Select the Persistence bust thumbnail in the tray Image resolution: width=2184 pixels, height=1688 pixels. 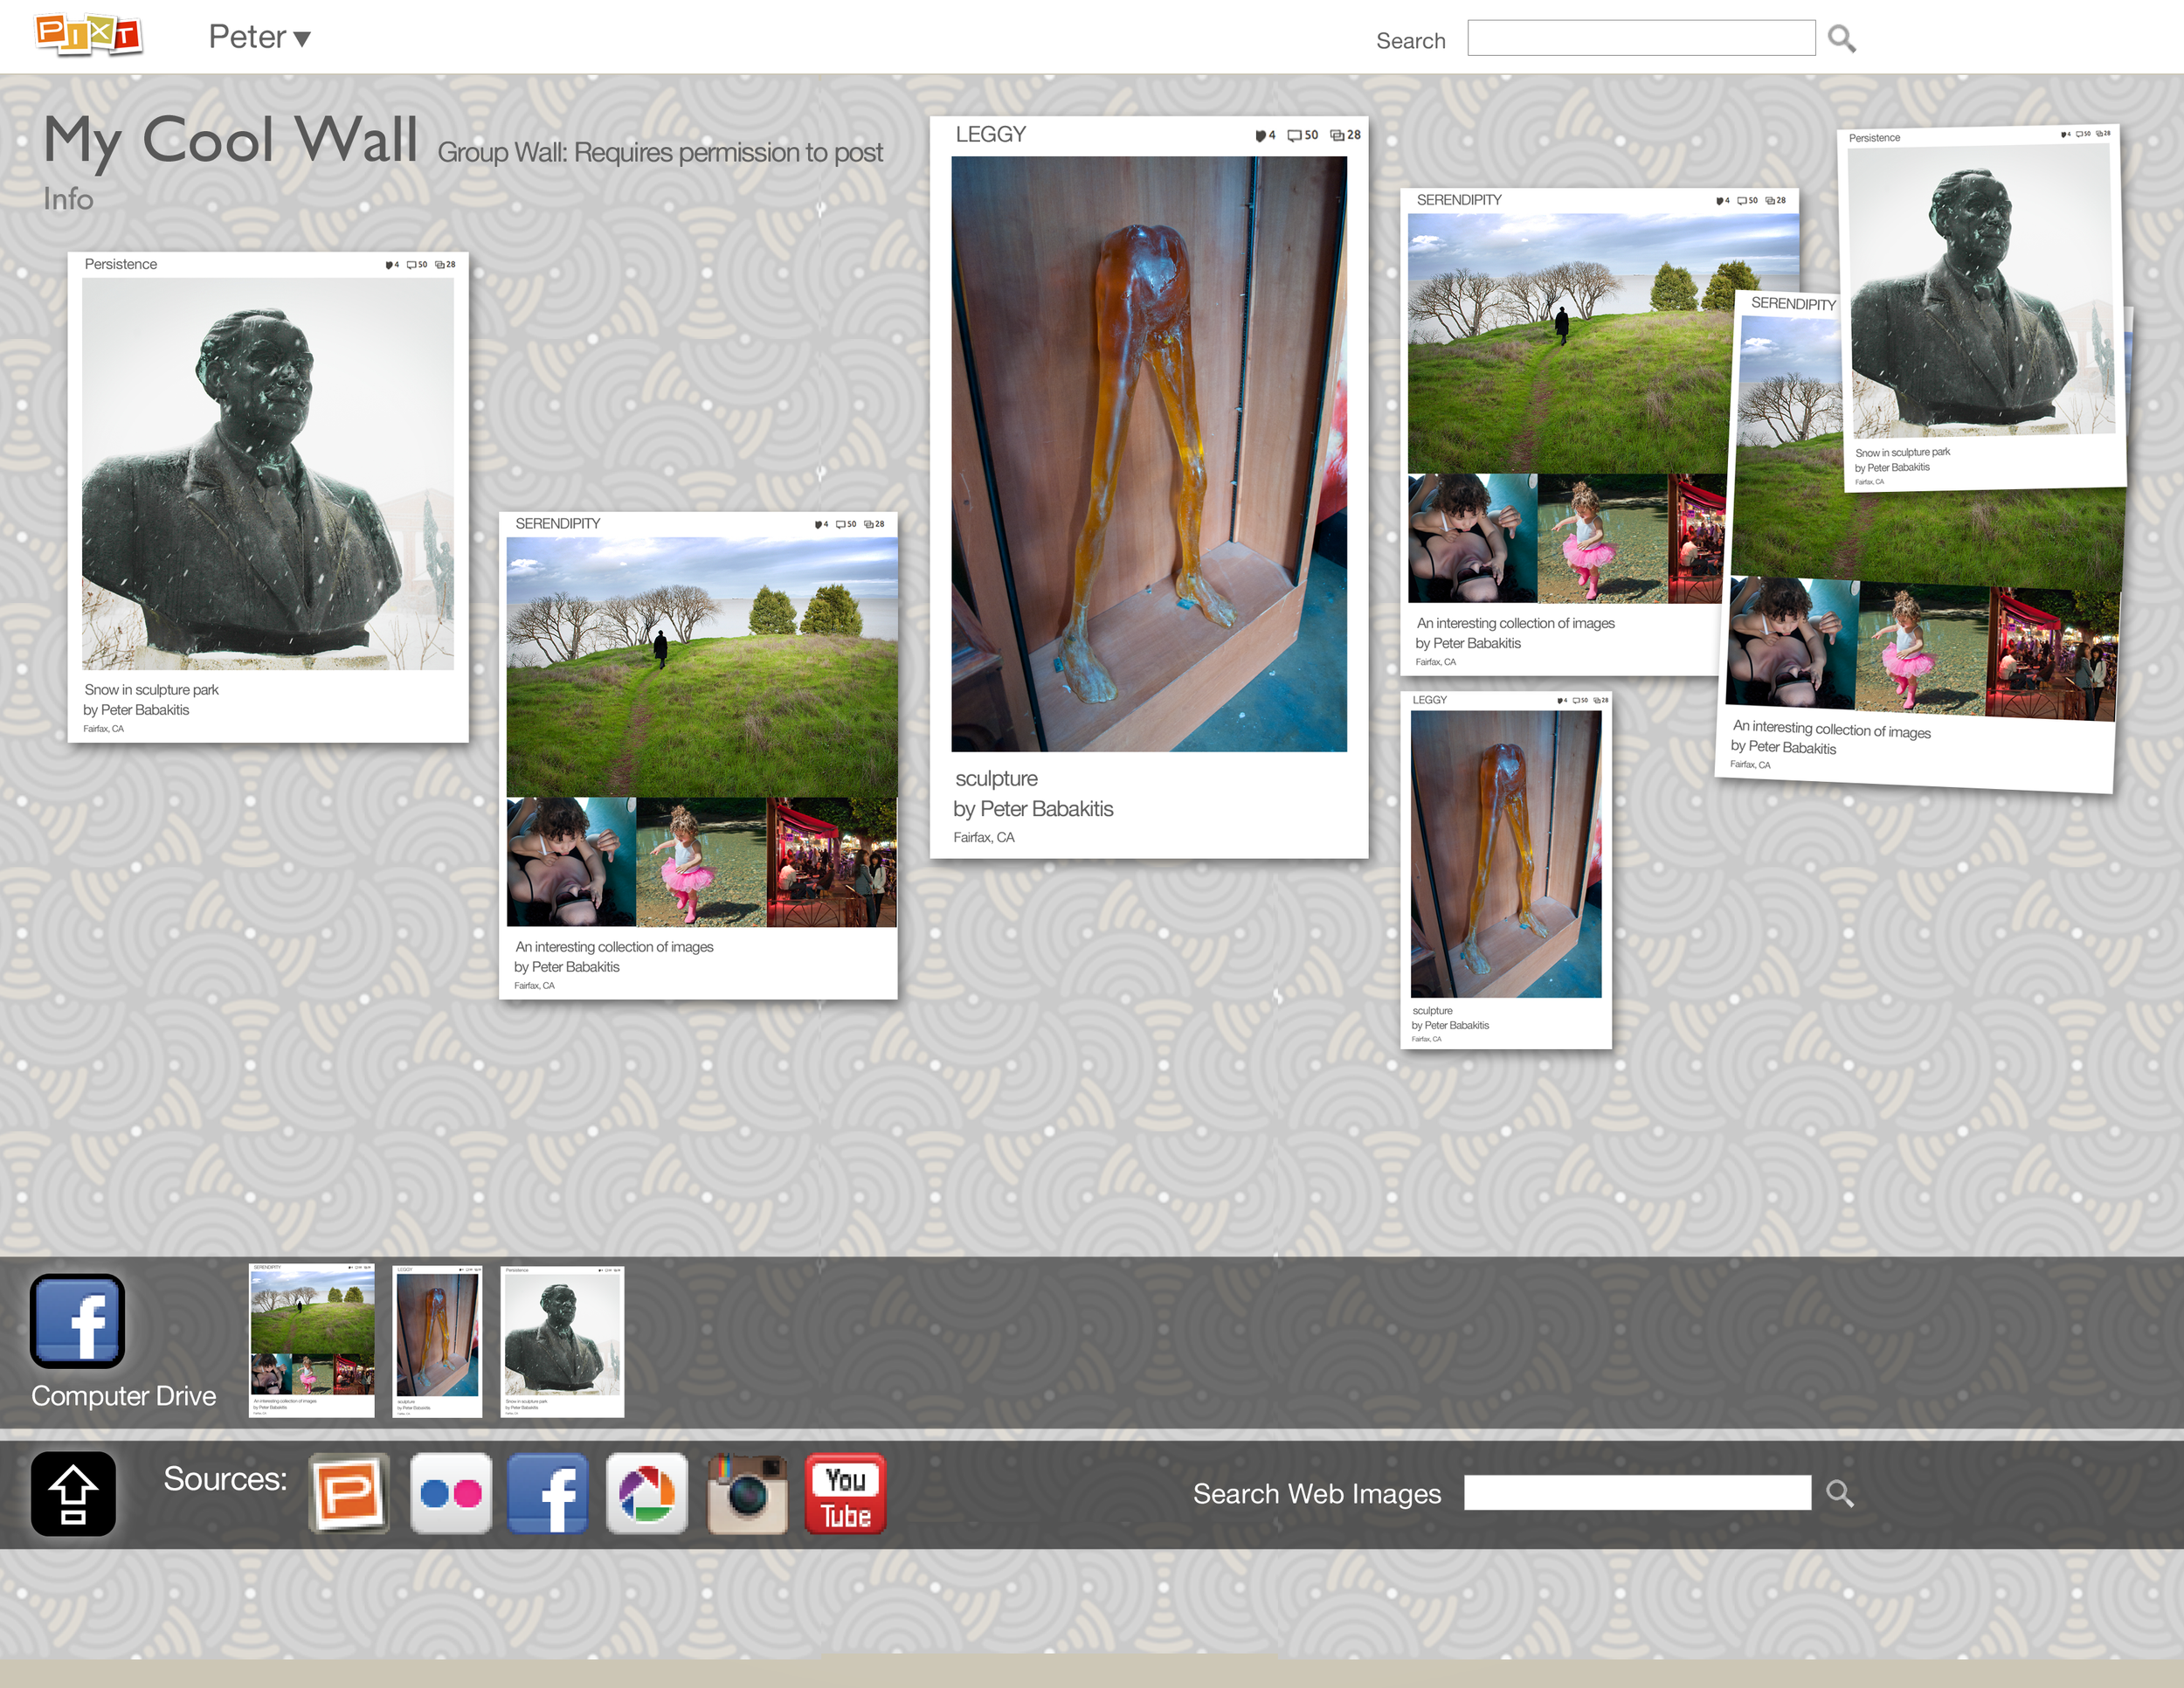tap(562, 1340)
